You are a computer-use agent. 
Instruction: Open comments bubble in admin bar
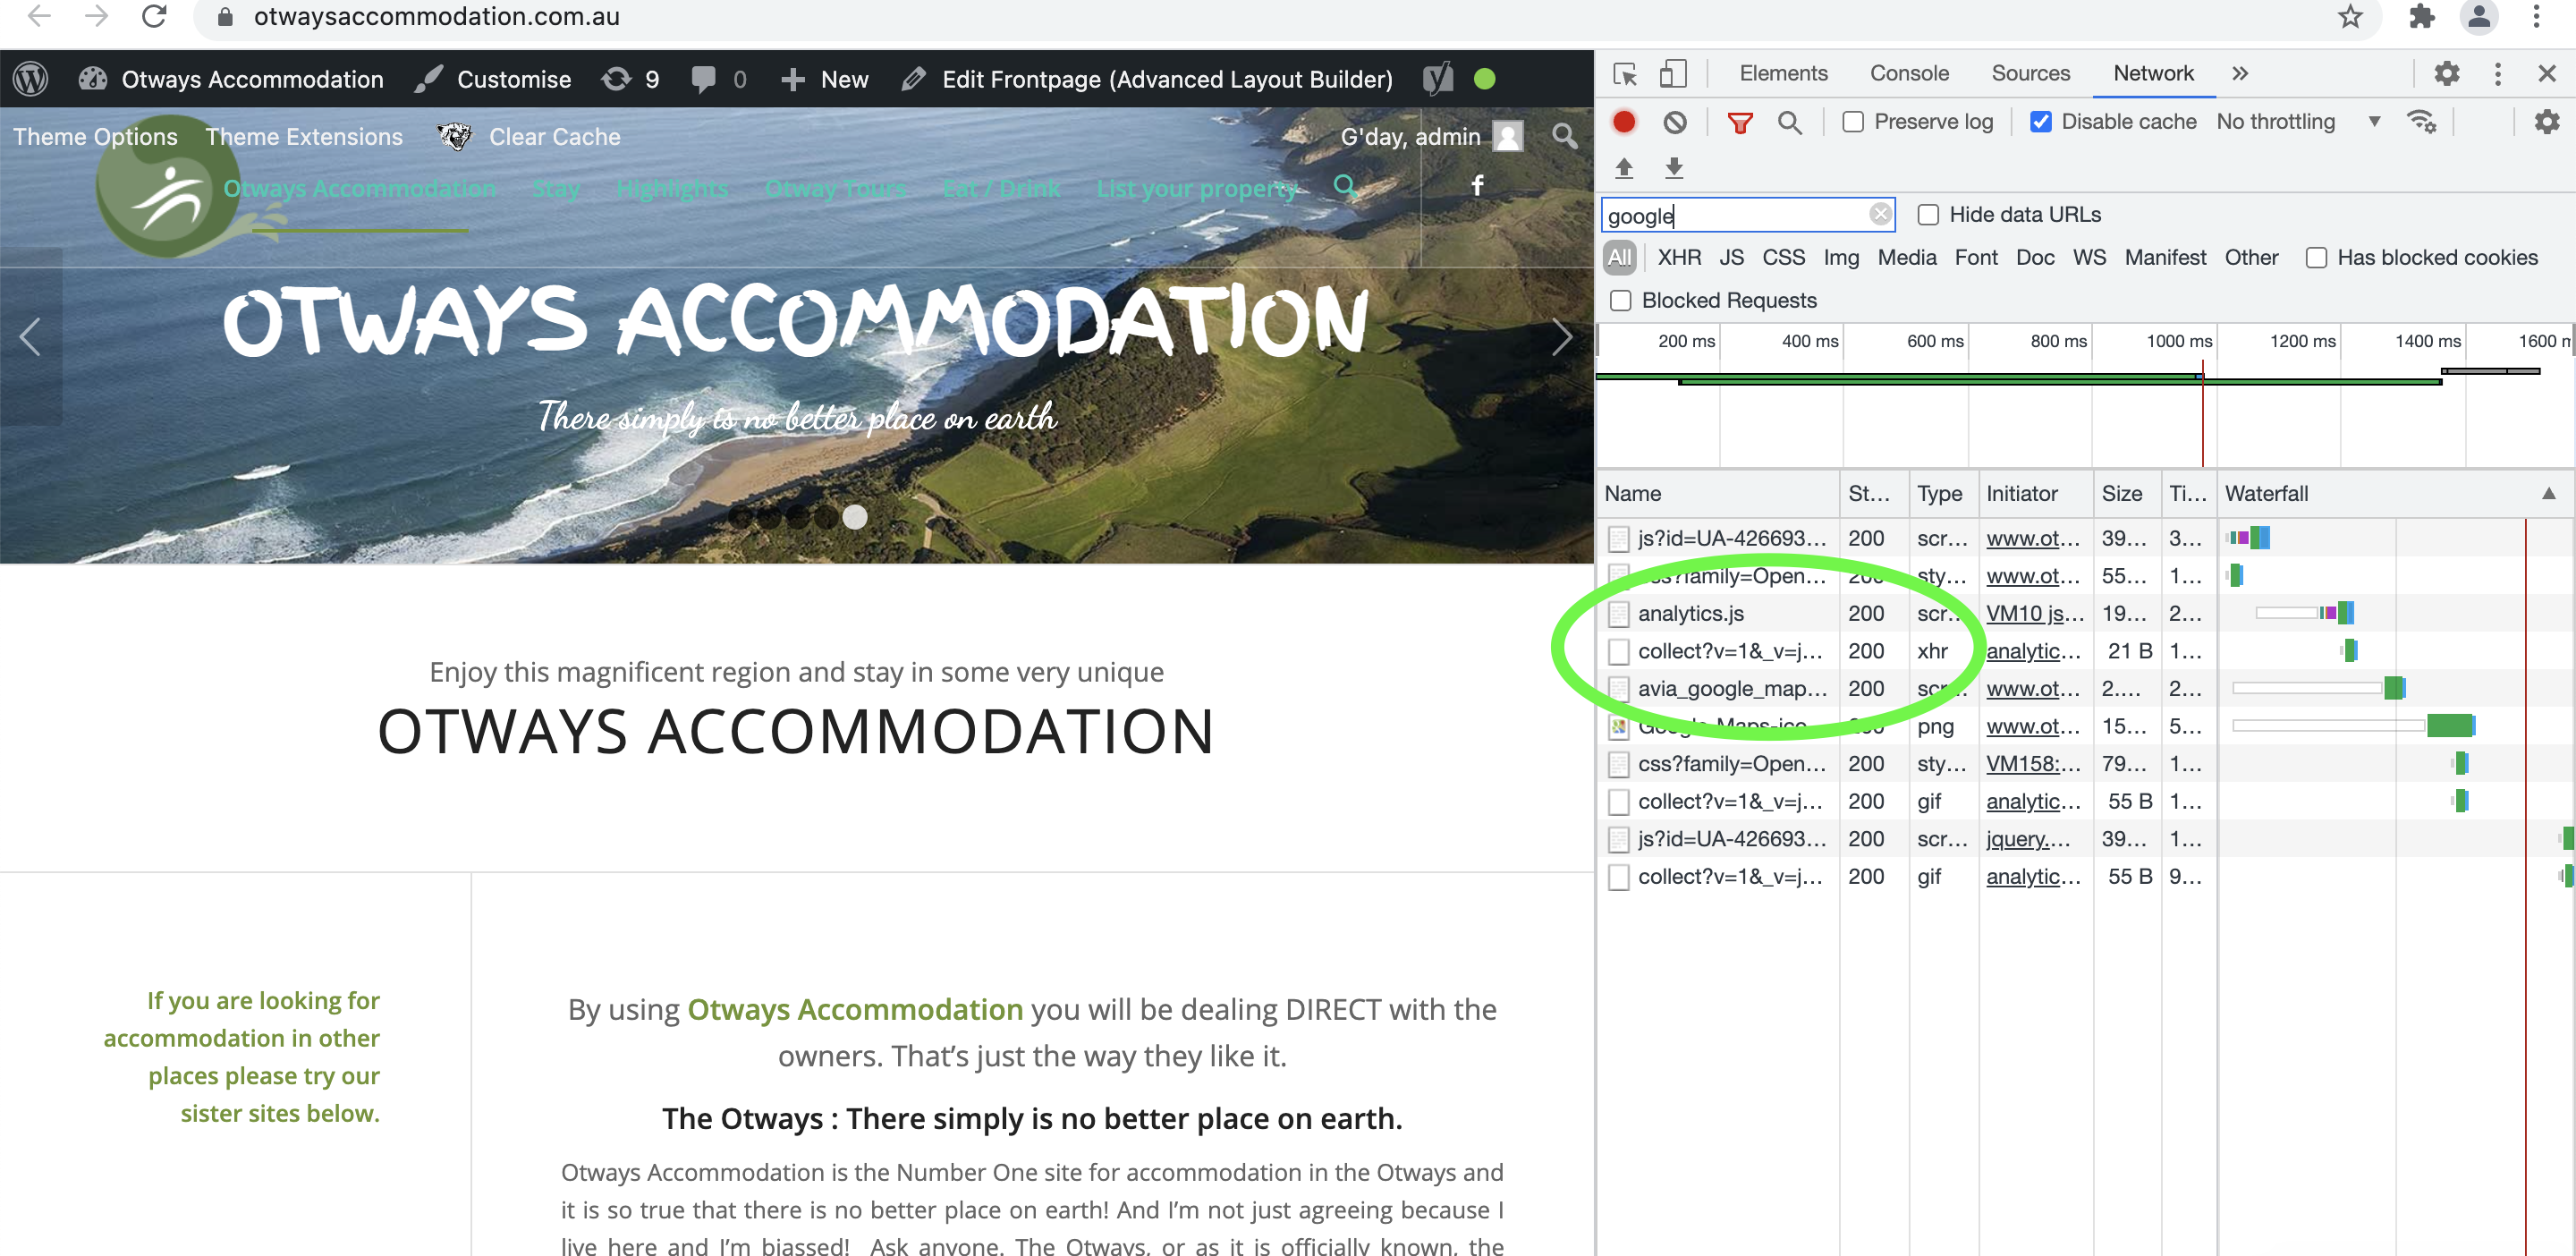[718, 79]
